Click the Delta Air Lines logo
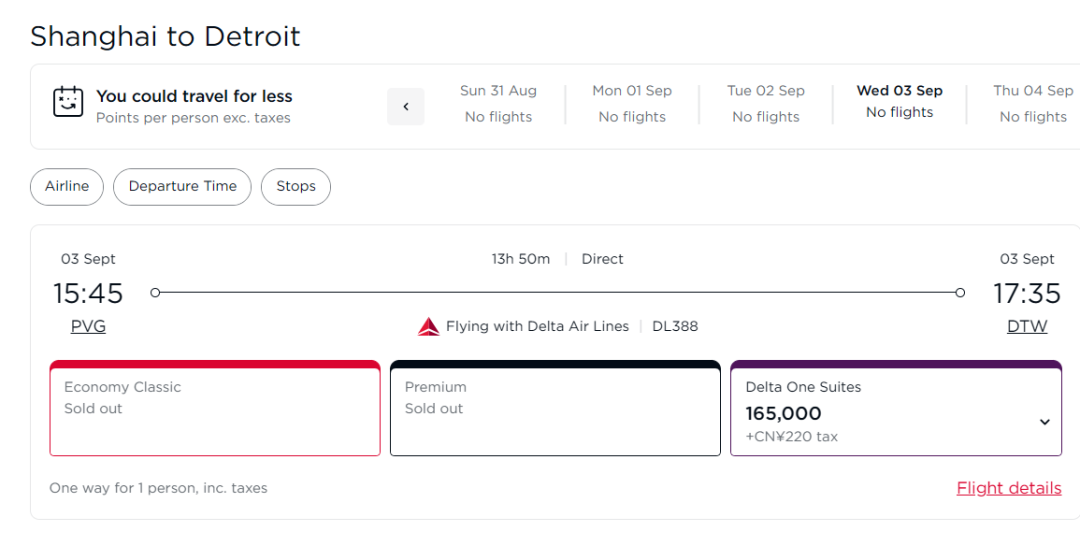 click(x=428, y=326)
